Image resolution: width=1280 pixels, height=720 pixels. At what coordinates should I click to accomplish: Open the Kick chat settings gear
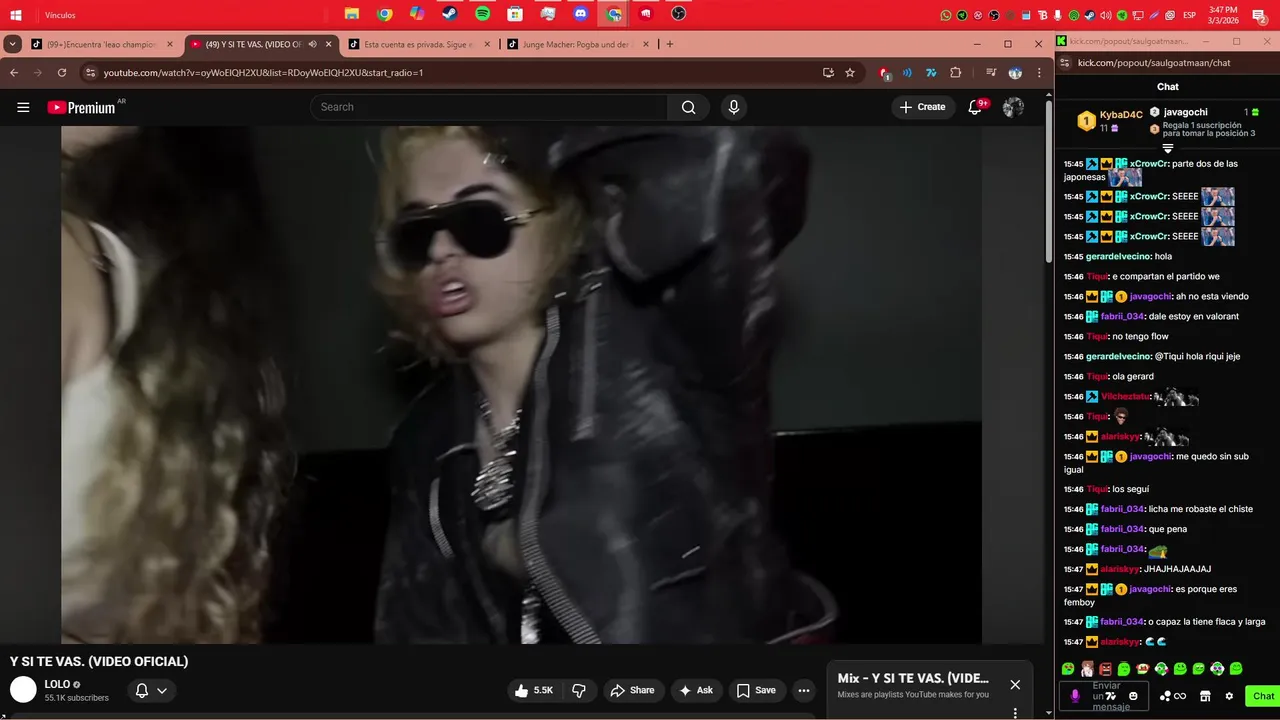[x=1229, y=696]
